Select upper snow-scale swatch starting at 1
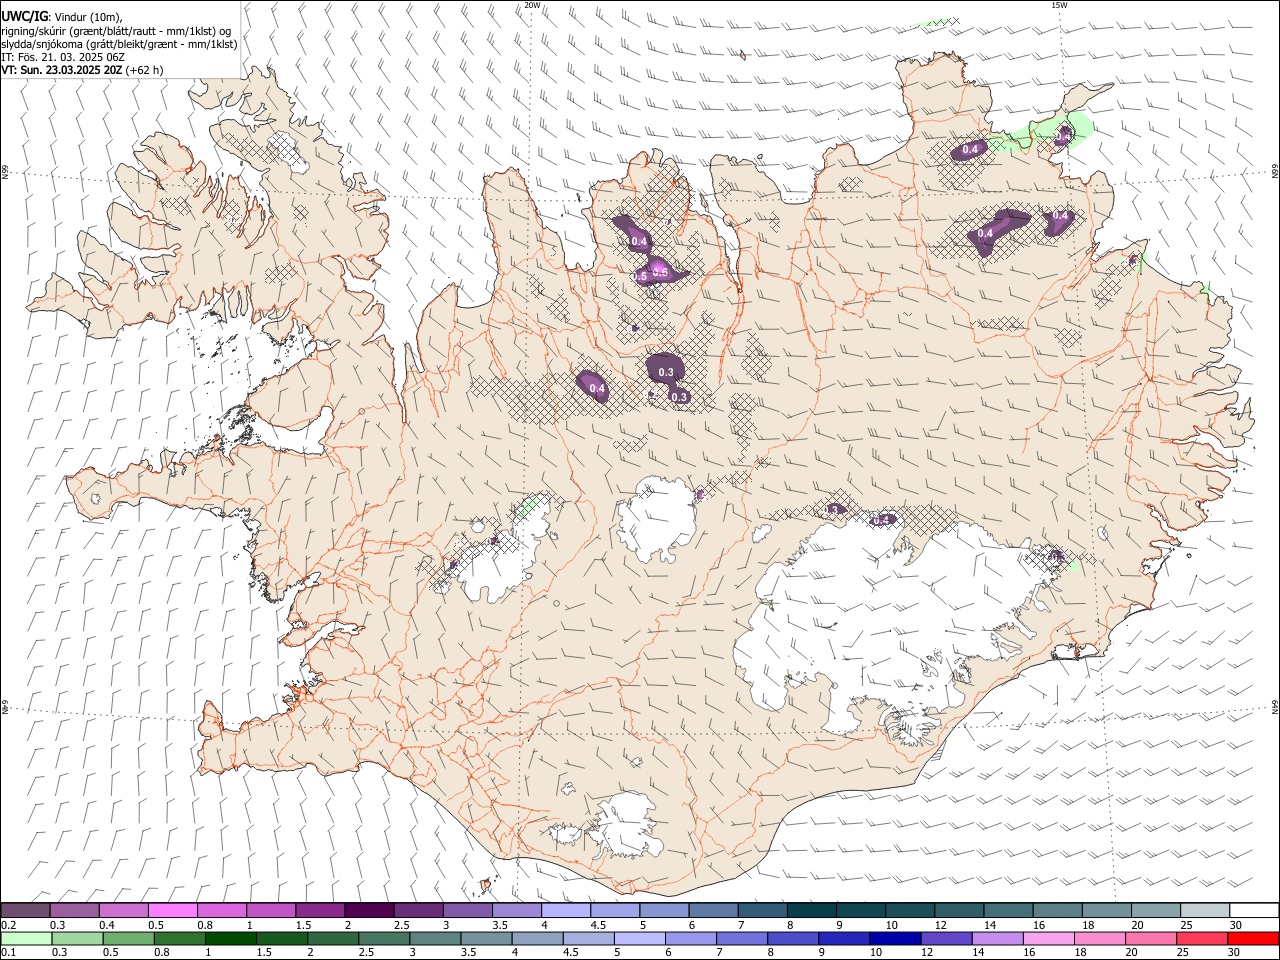The image size is (1280, 960). pyautogui.click(x=271, y=910)
